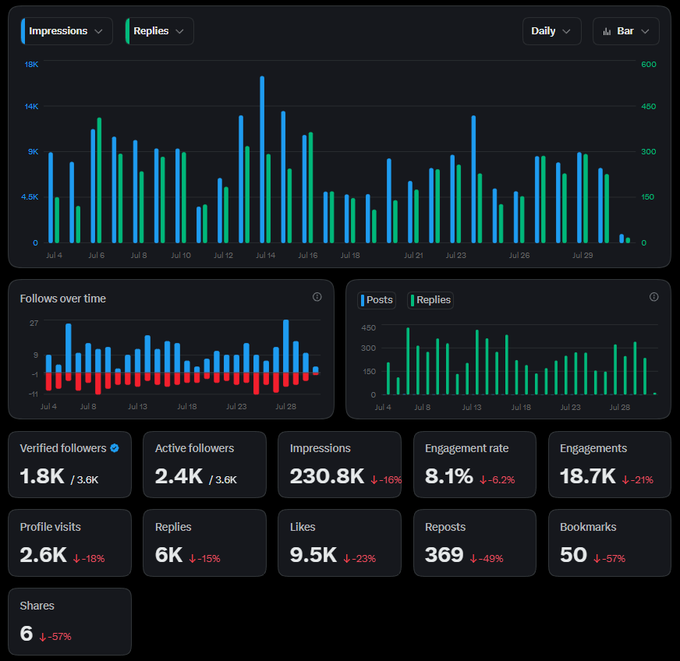The width and height of the screenshot is (680, 661).
Task: Click the 450 axis label in Posts chart
Action: coord(369,328)
